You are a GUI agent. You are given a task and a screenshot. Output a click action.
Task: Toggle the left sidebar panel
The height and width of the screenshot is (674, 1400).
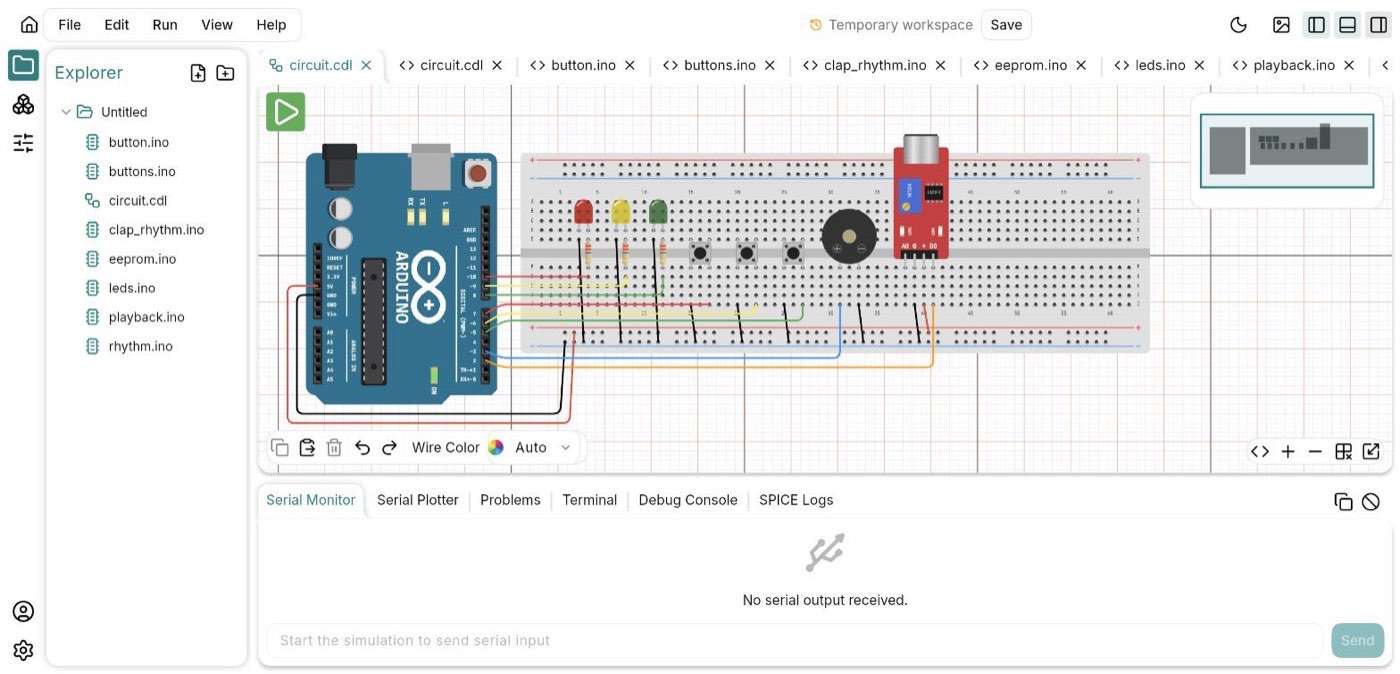click(x=1316, y=25)
